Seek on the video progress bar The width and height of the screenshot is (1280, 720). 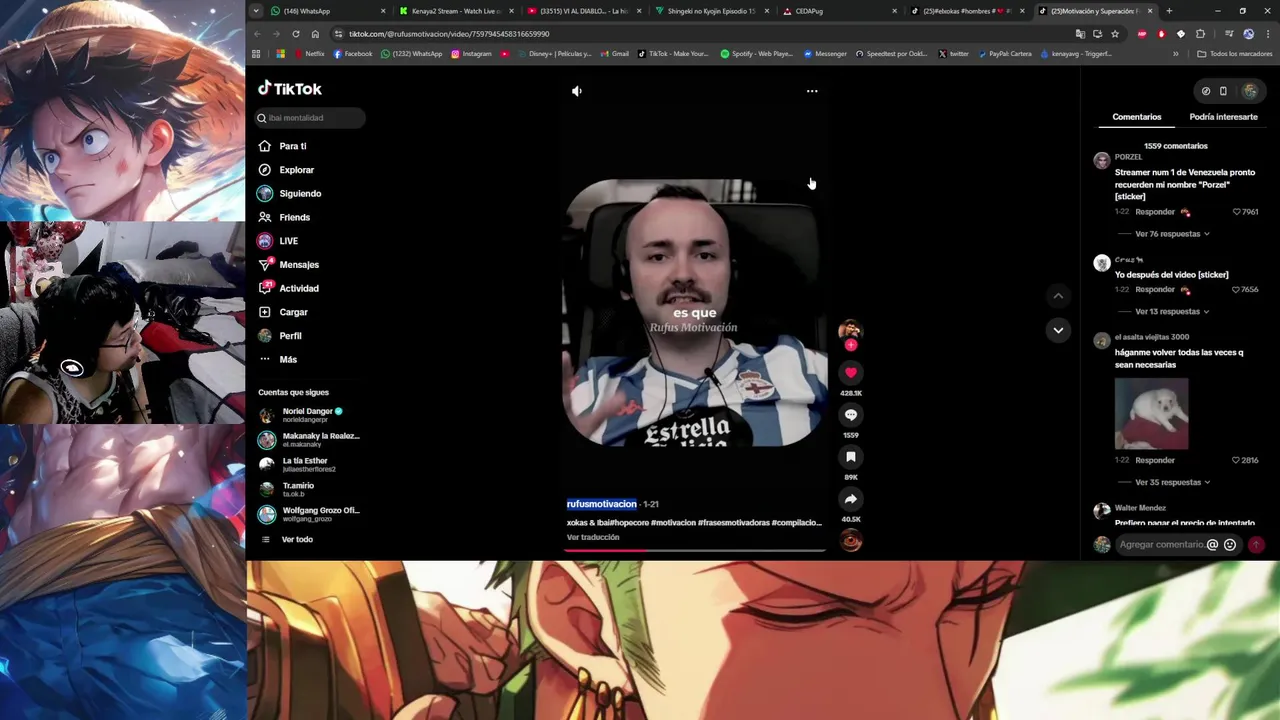695,550
